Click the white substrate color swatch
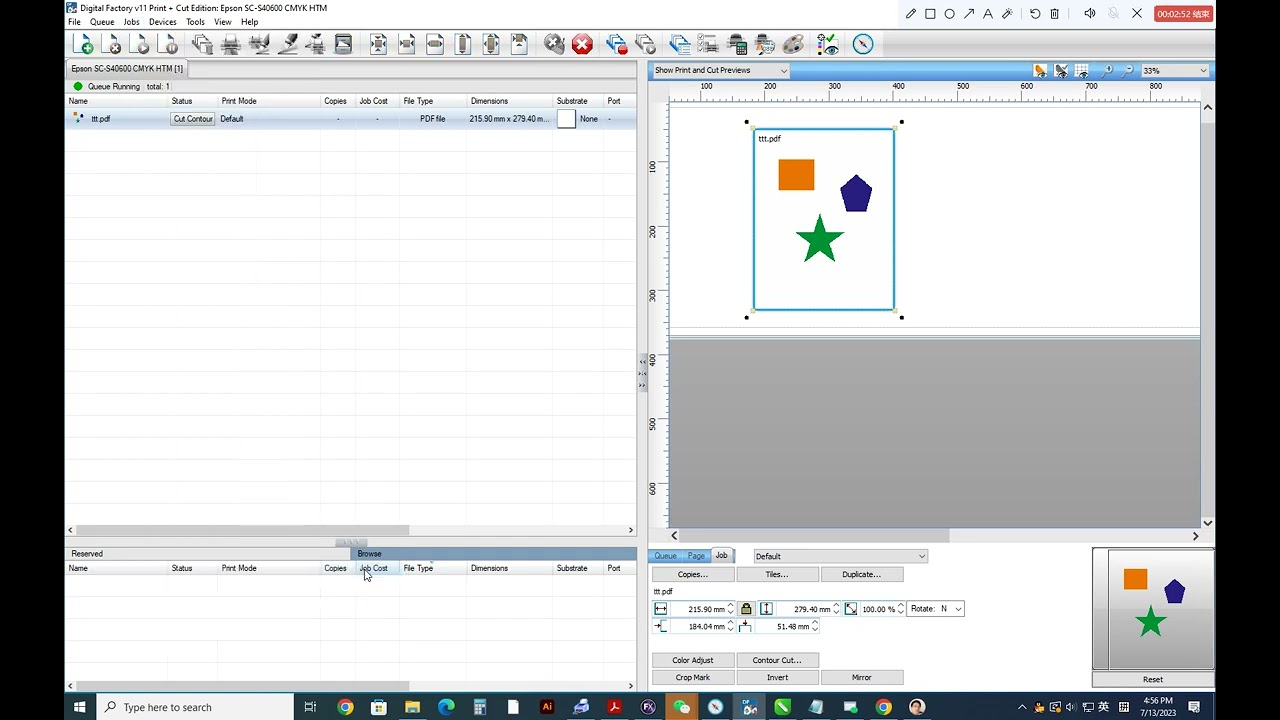The width and height of the screenshot is (1280, 720). coord(566,119)
